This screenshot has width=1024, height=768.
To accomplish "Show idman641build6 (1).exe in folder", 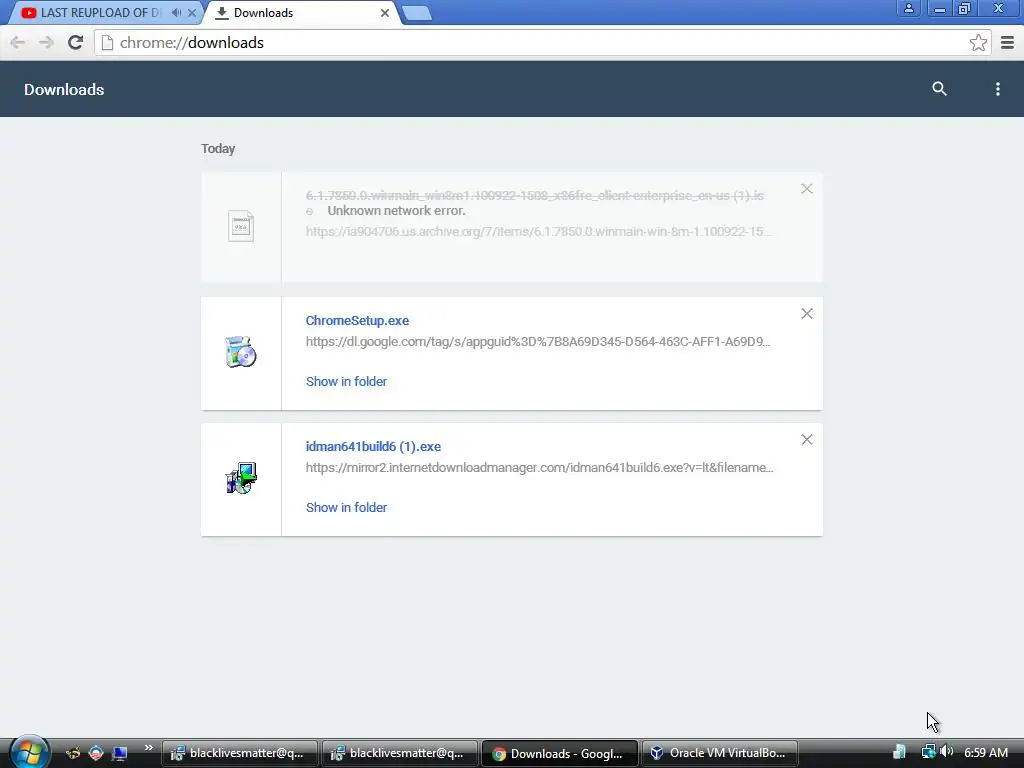I will 346,507.
